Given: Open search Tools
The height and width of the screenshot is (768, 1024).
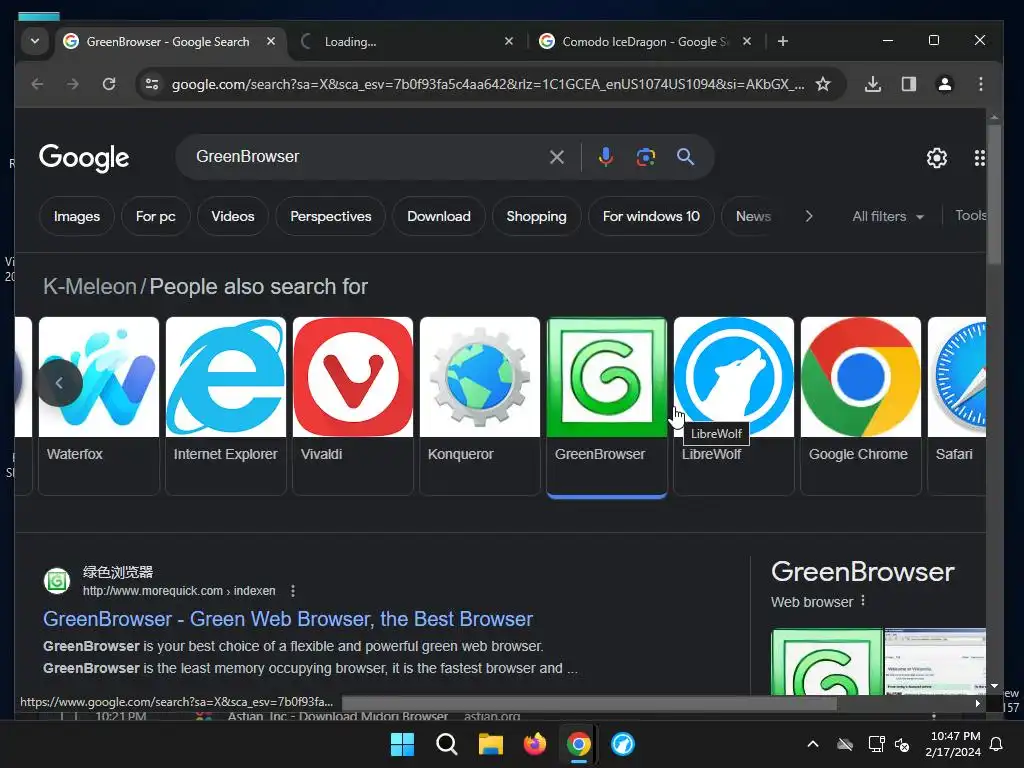Looking at the screenshot, I should [970, 216].
